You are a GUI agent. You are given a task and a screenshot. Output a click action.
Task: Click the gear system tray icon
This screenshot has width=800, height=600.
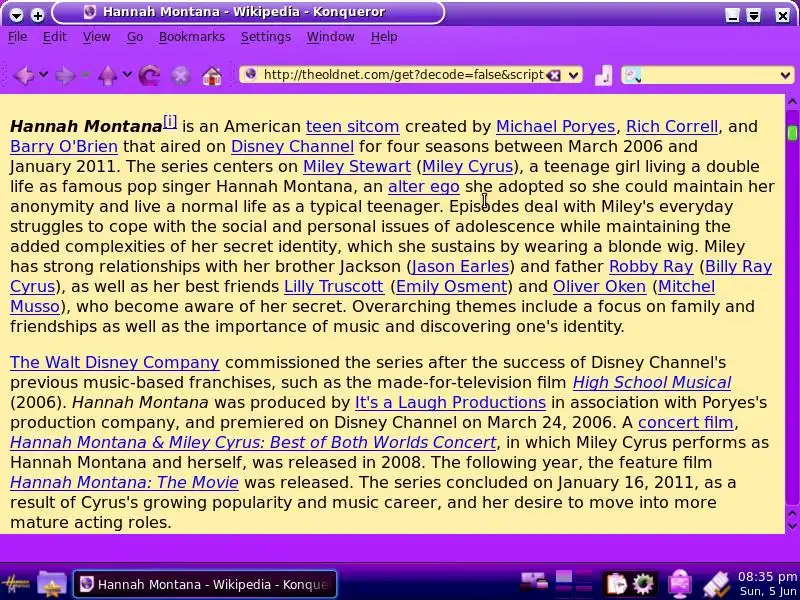tap(642, 583)
